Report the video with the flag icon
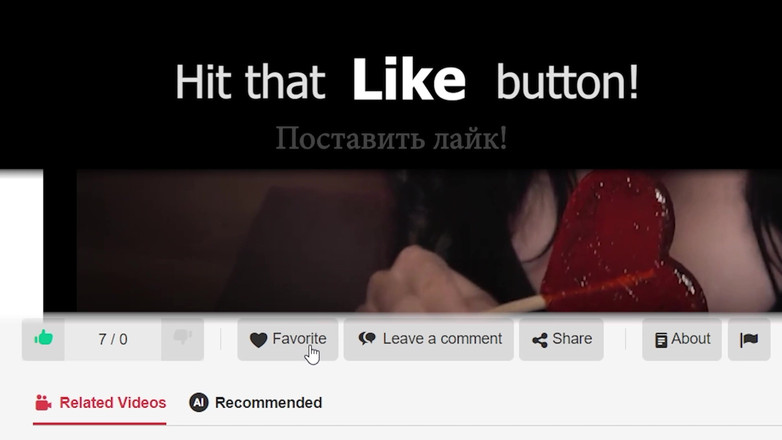The height and width of the screenshot is (440, 782). (749, 340)
